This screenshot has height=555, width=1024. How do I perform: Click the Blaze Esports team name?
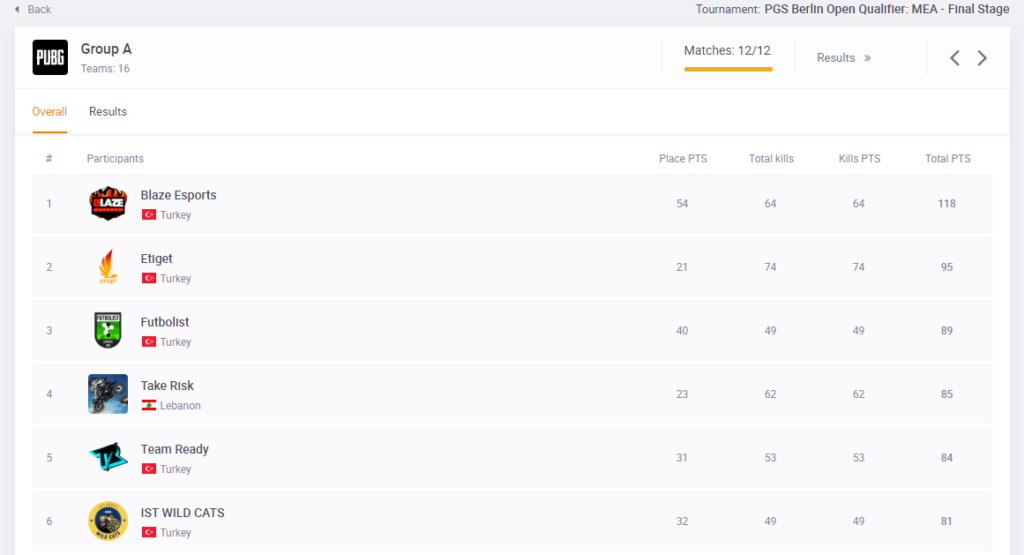[178, 195]
